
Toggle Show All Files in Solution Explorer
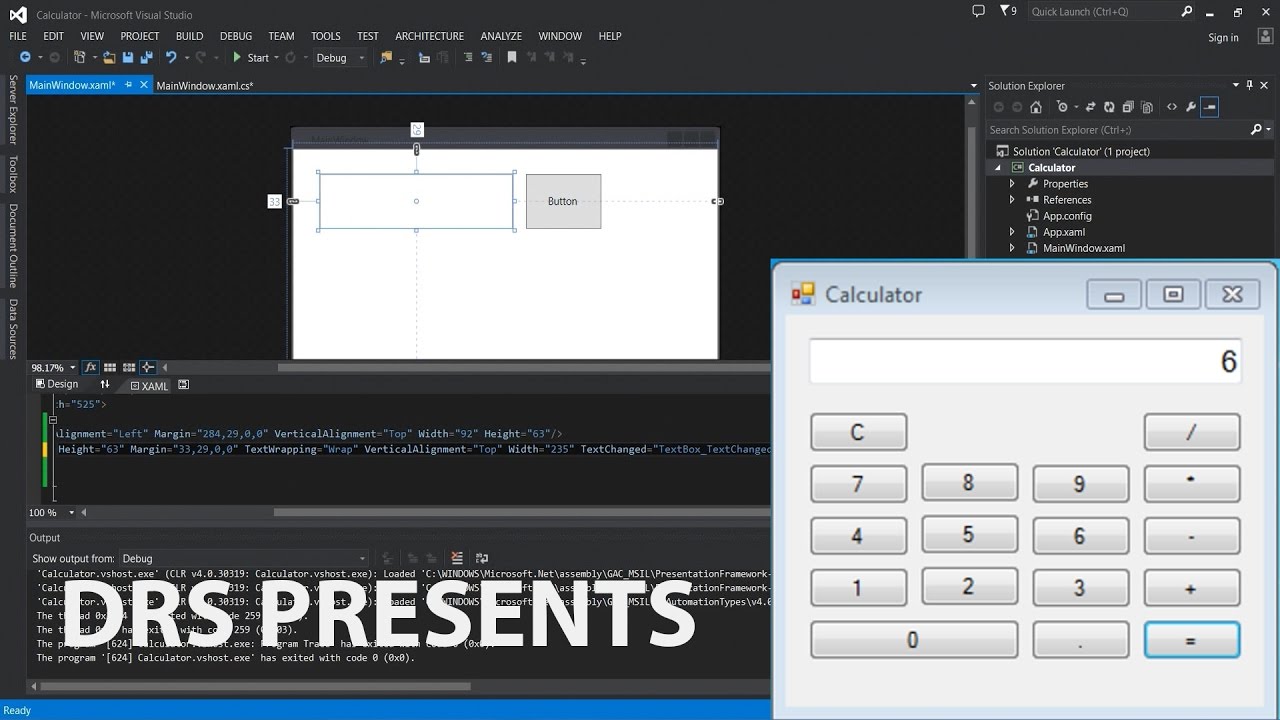pyautogui.click(x=1146, y=107)
